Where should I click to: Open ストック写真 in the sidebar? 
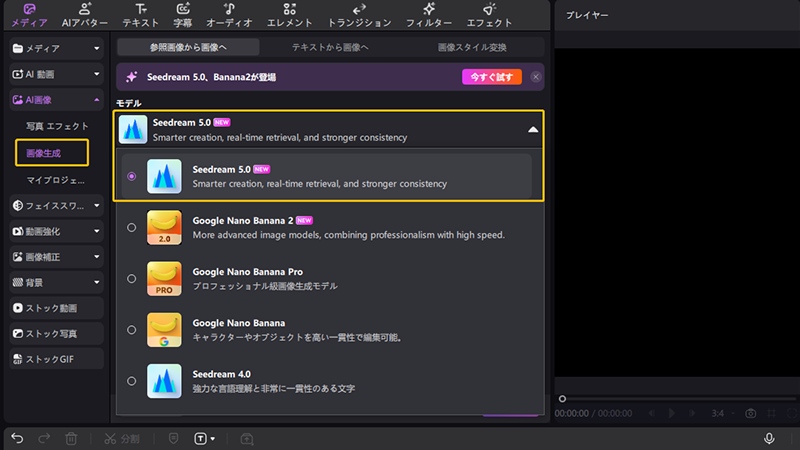[56, 334]
